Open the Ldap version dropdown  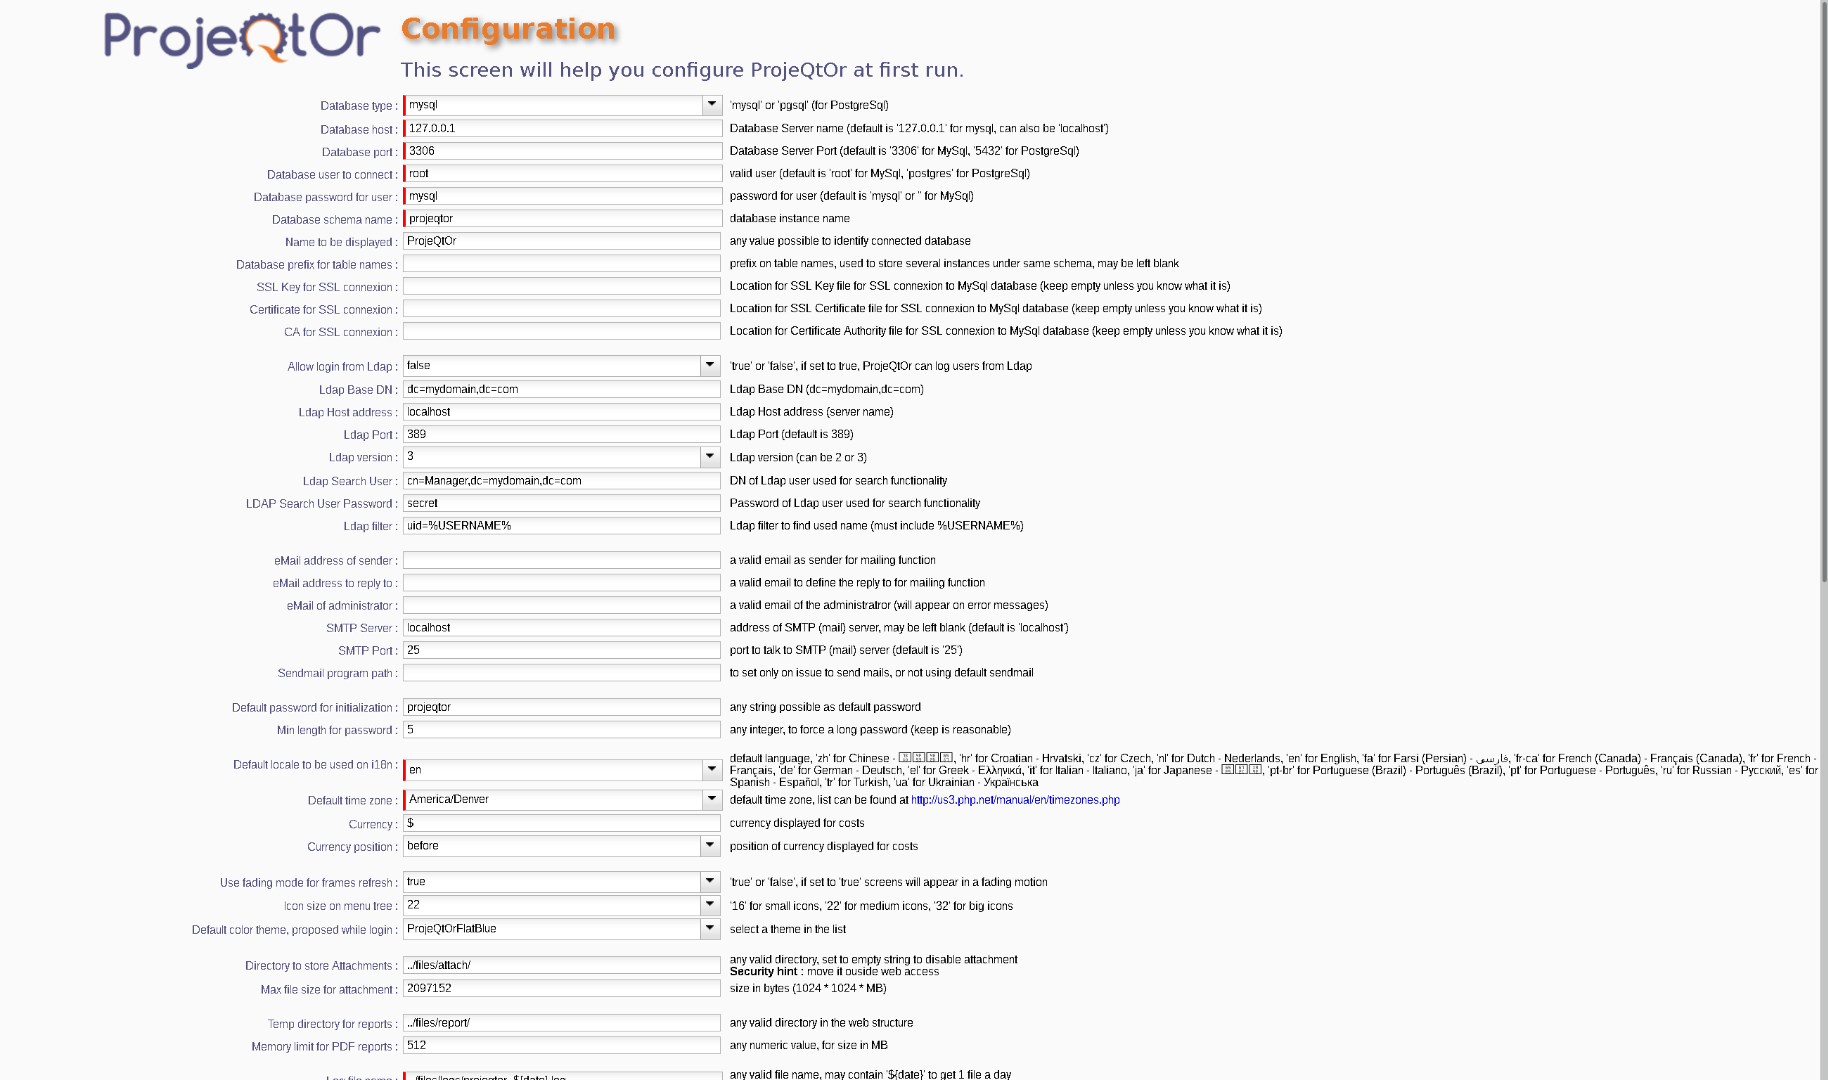710,457
